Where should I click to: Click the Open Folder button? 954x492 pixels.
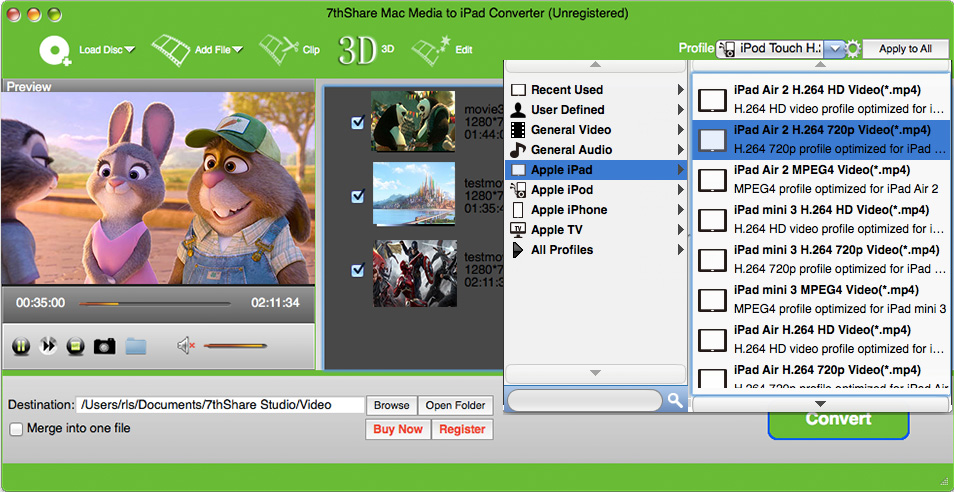[456, 406]
